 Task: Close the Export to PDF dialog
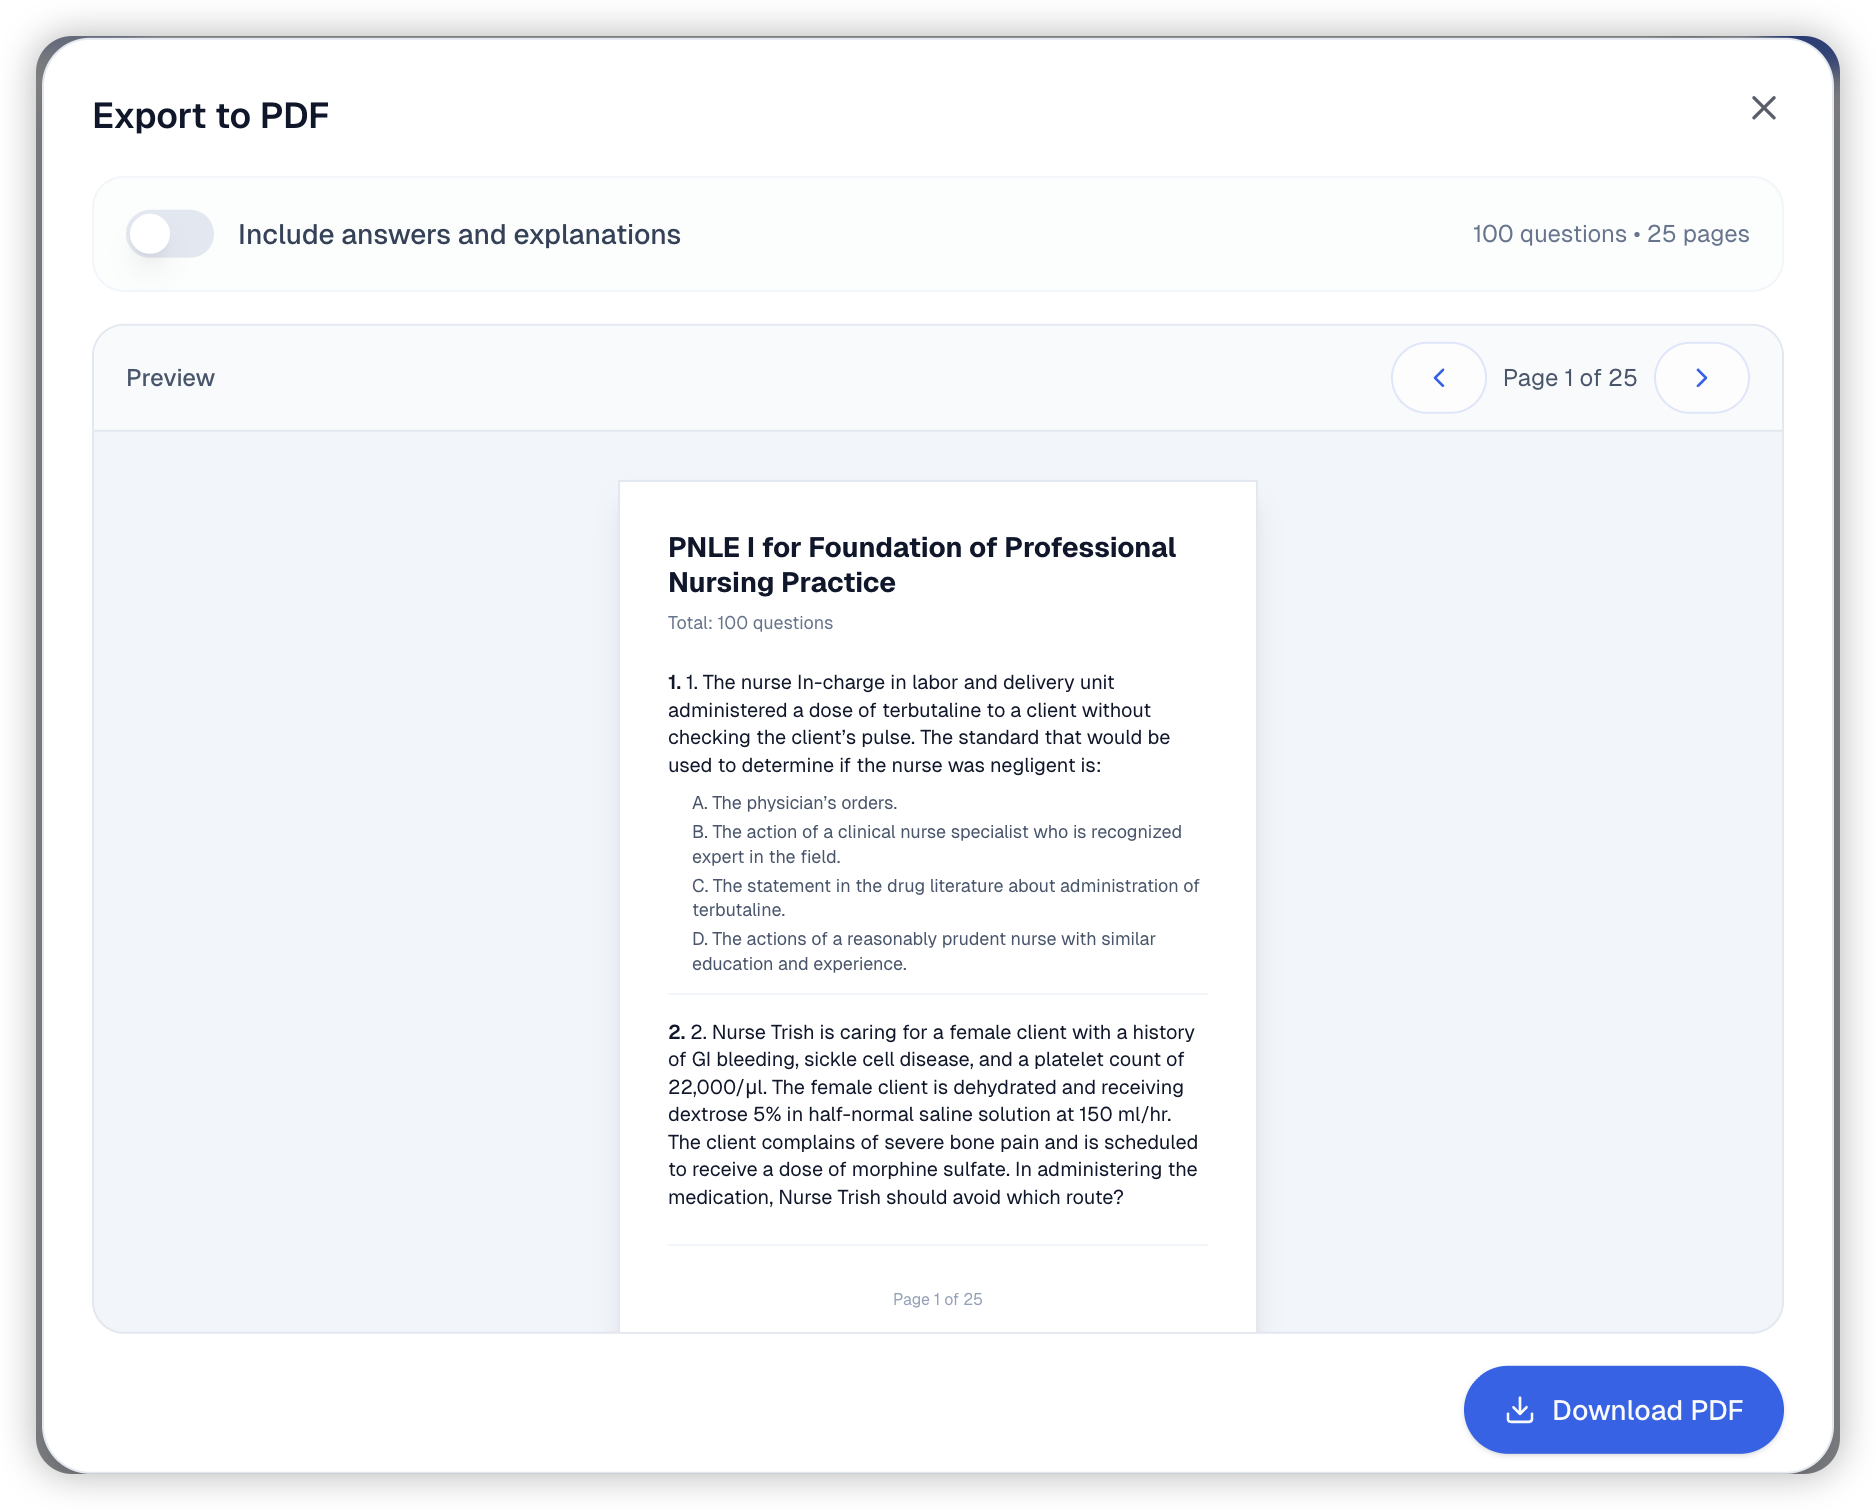point(1763,108)
